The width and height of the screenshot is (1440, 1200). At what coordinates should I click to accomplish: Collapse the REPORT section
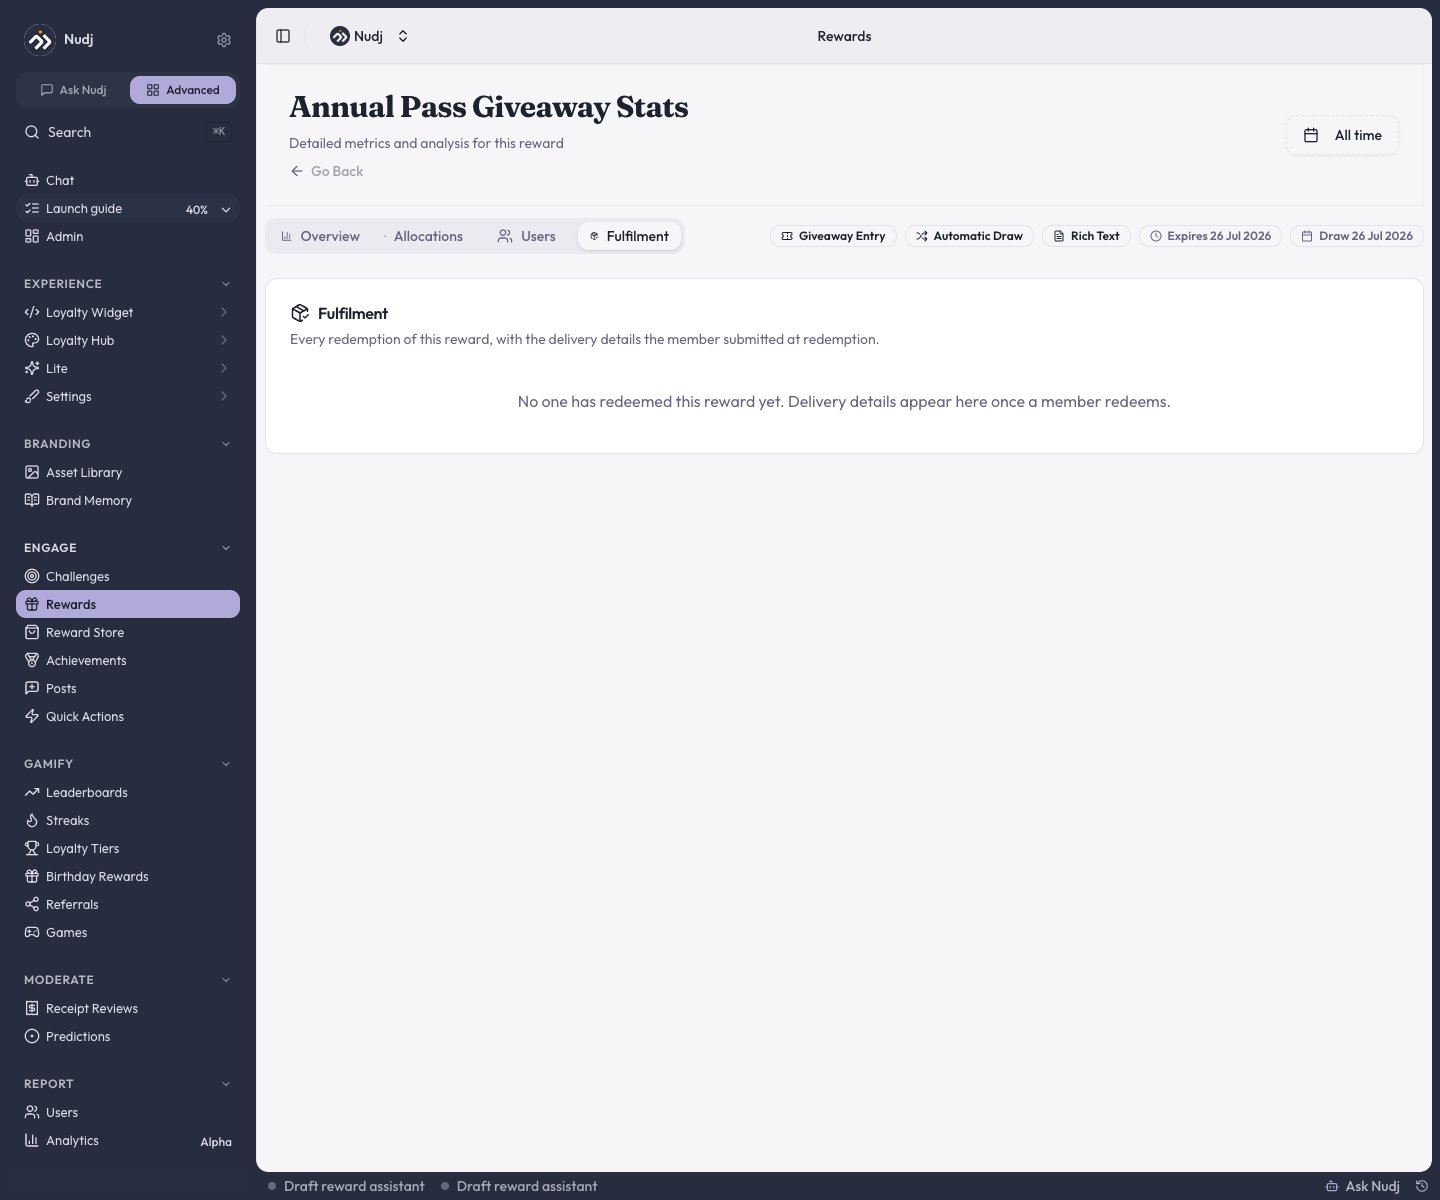(226, 1084)
